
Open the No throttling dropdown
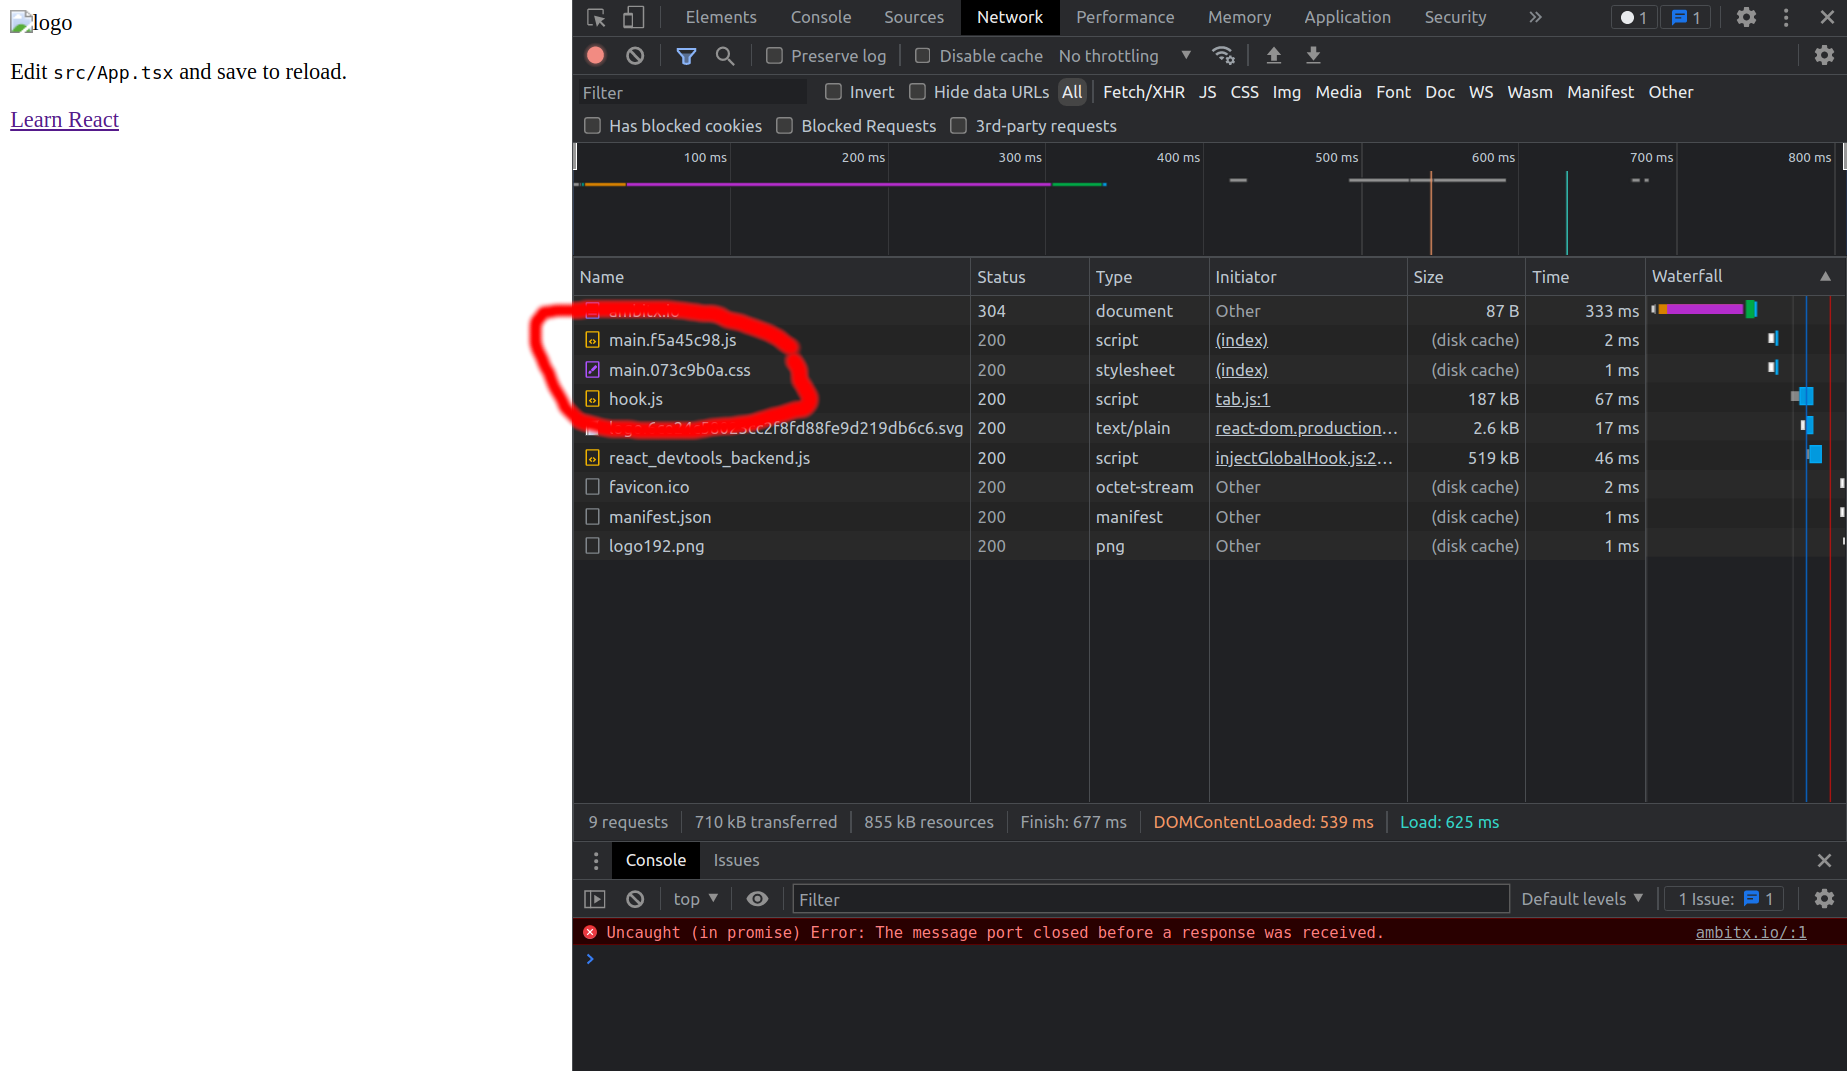[1125, 56]
